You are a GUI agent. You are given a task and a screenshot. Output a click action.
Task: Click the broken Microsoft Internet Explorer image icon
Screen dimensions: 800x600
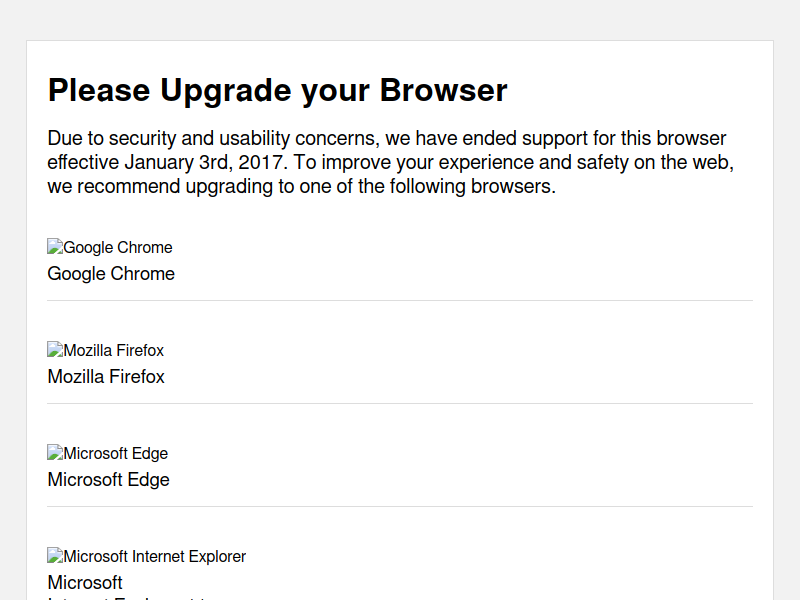click(55, 556)
